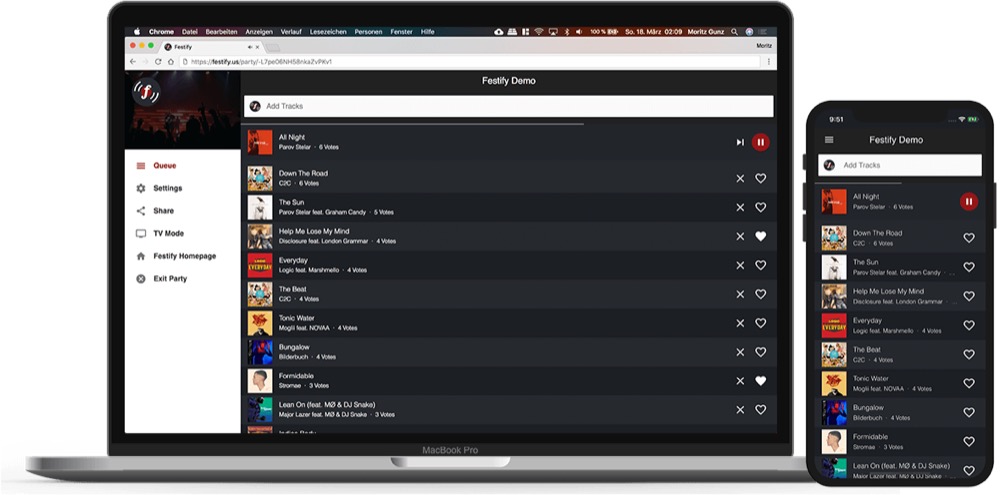Vote for Down The Road on laptop
1000x495 pixels.
(x=760, y=179)
